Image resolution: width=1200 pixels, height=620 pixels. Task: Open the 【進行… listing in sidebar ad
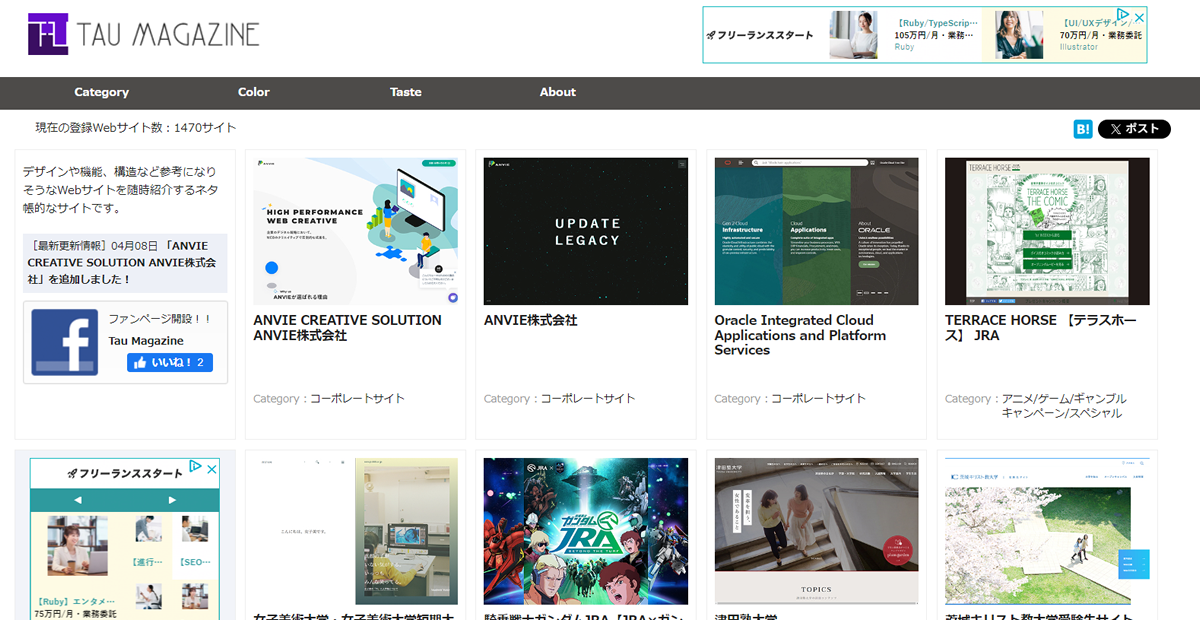(148, 562)
